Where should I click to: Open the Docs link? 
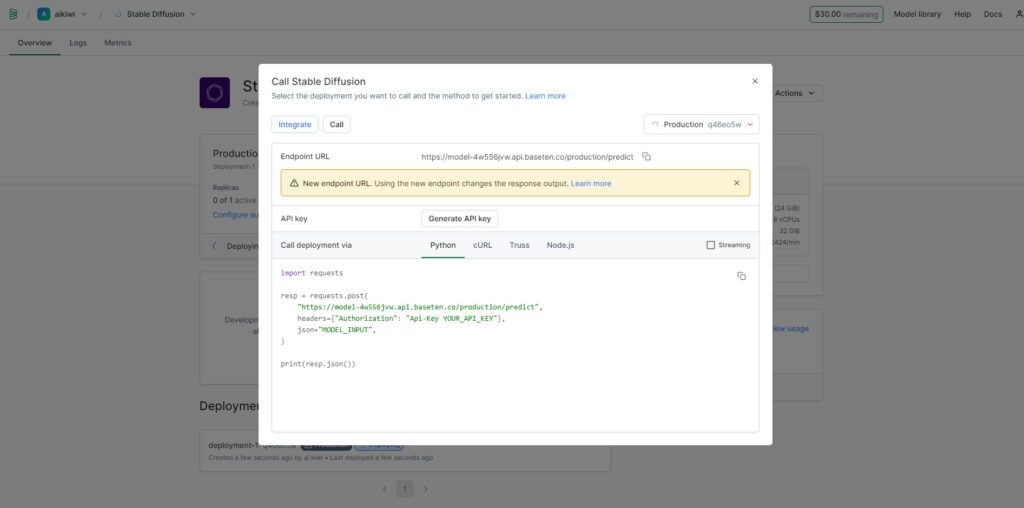[993, 14]
